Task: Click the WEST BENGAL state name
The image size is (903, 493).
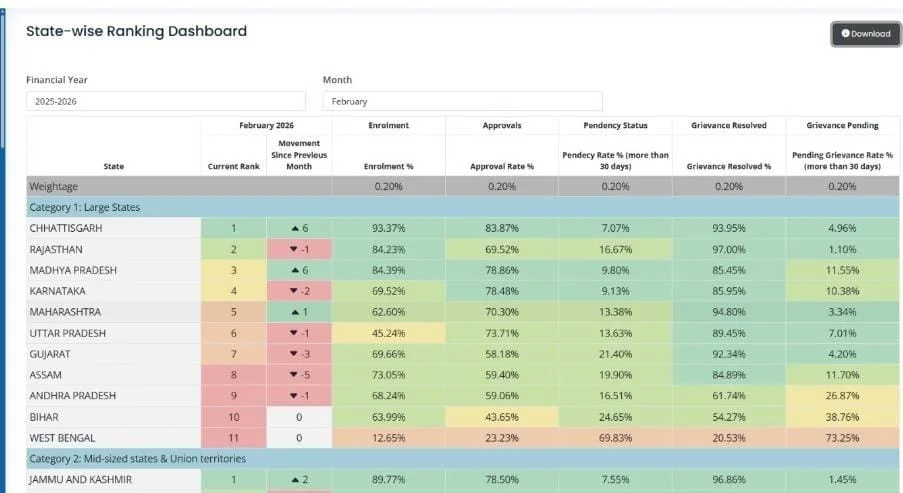Action: pyautogui.click(x=63, y=438)
